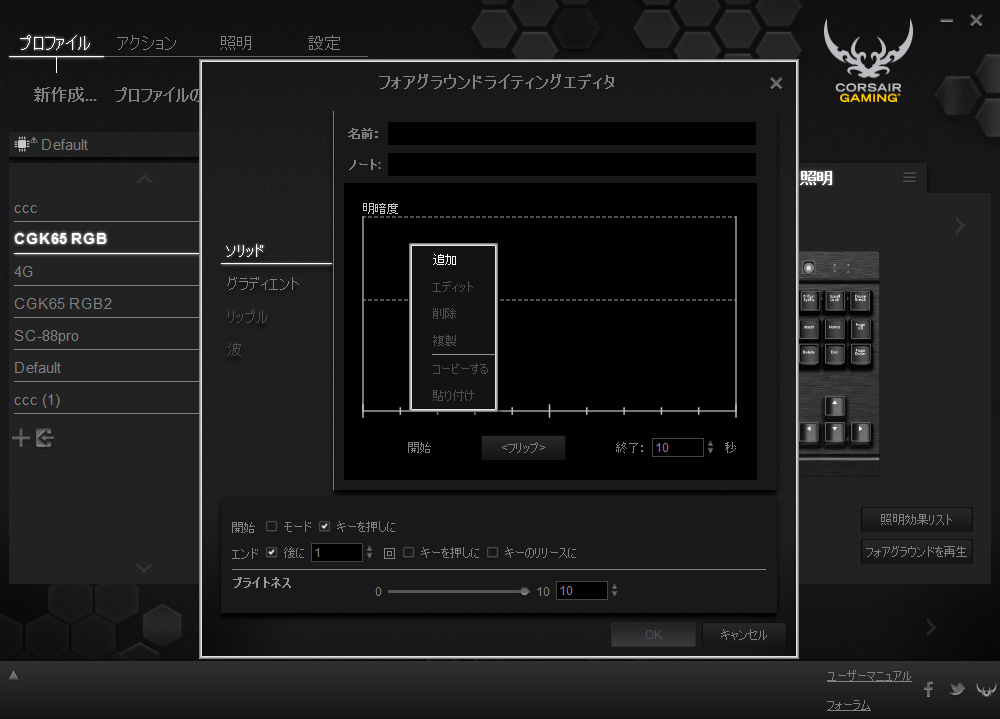Image resolution: width=1000 pixels, height=719 pixels.
Task: Click the OK button
Action: pos(653,634)
